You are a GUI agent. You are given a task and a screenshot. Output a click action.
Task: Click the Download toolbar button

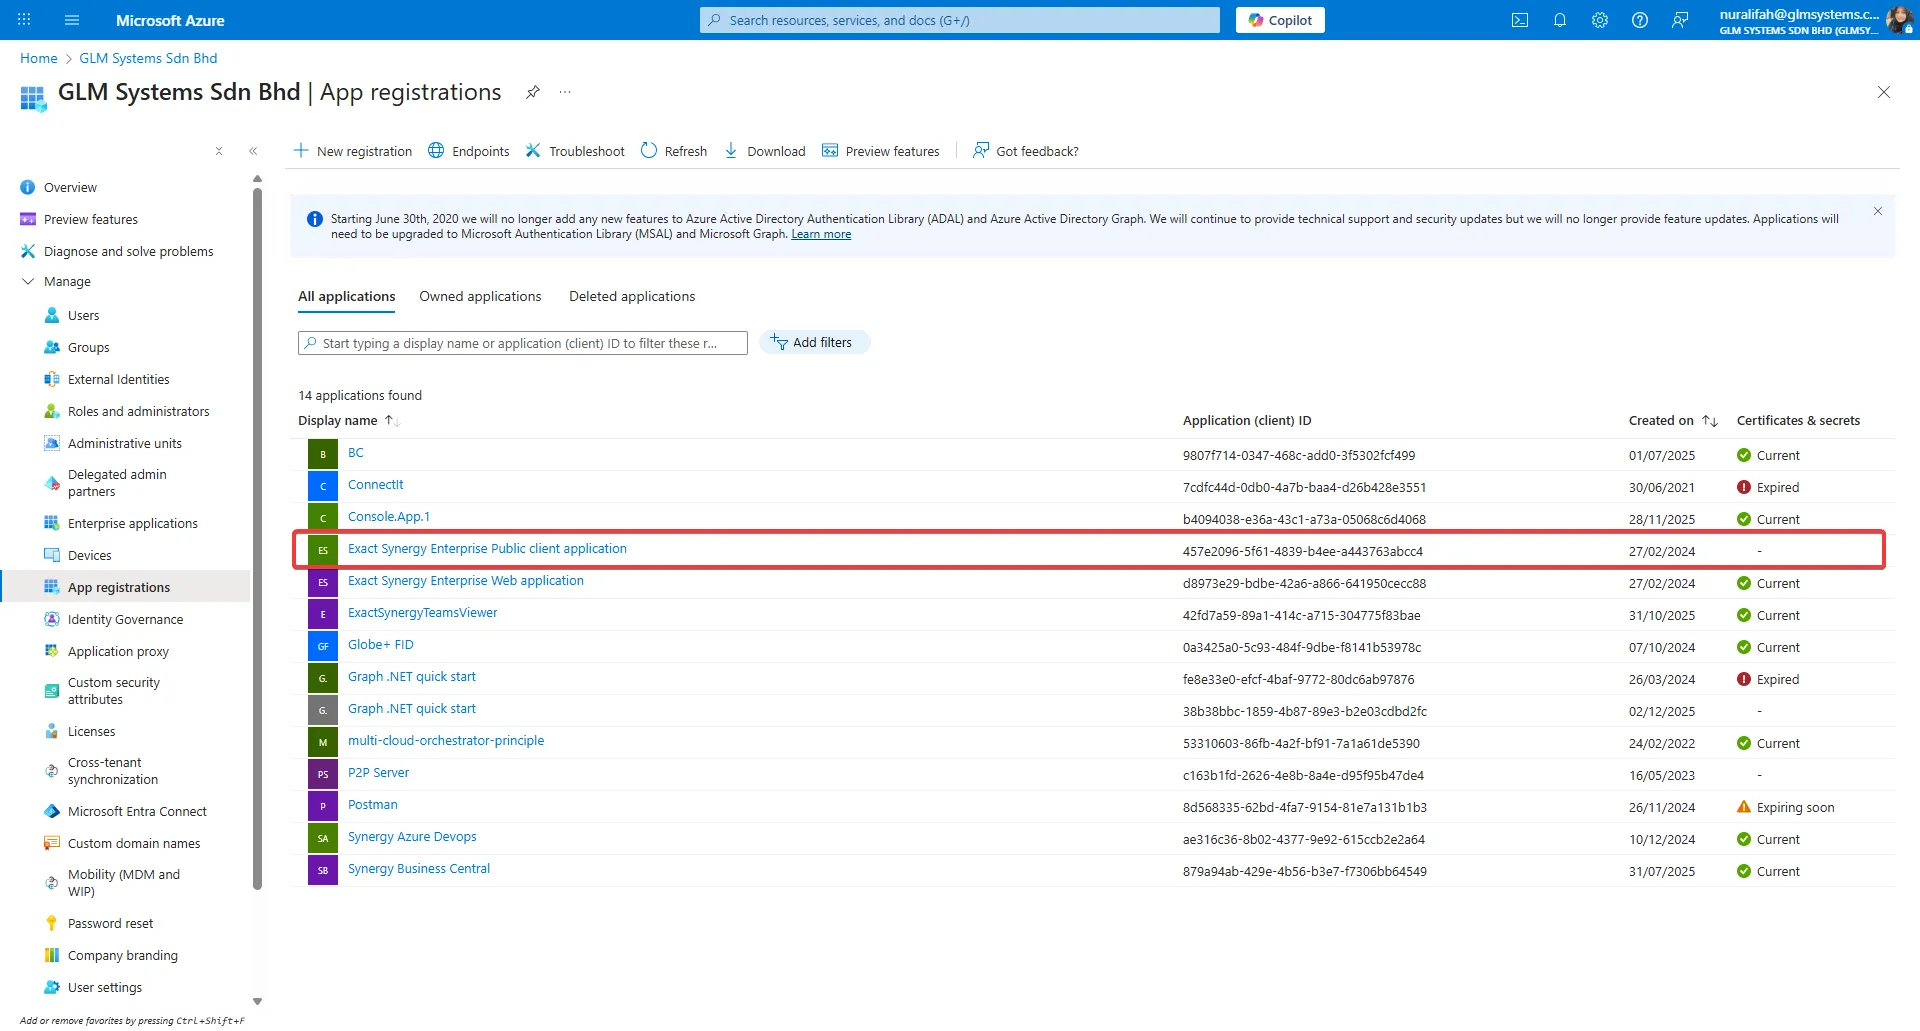click(764, 151)
